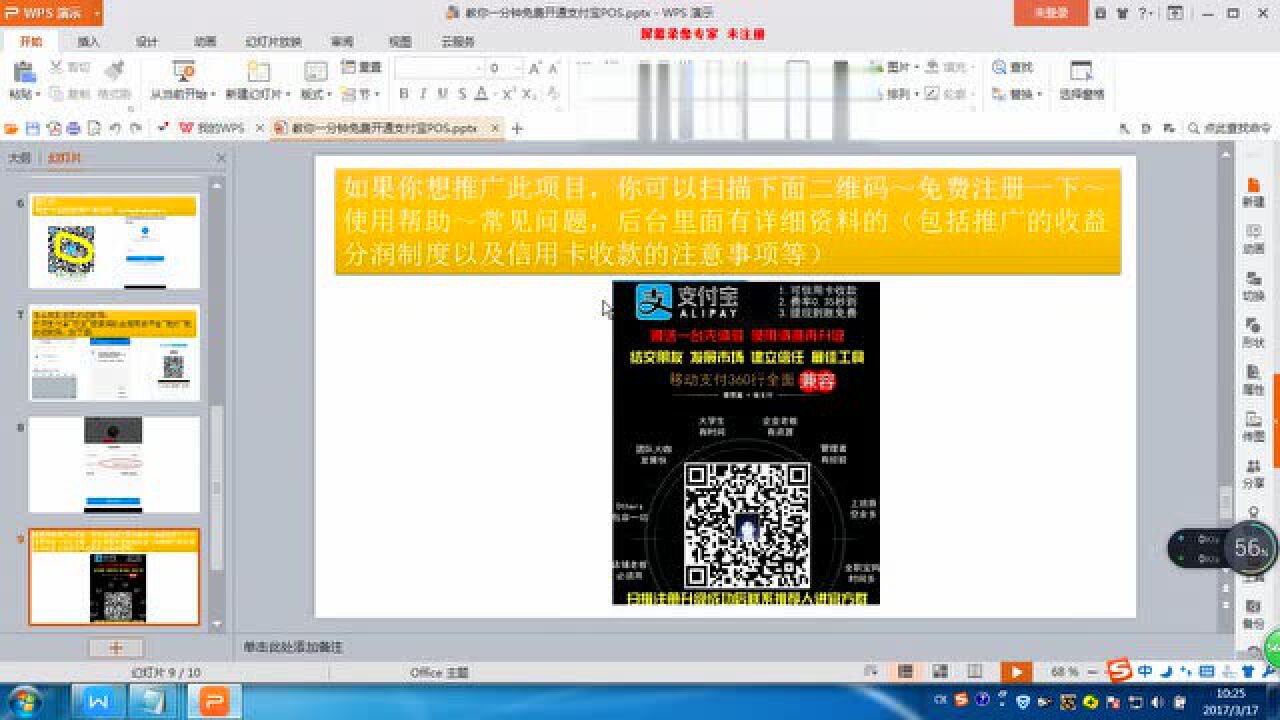
Task: Open the 选择窗格 selection pane
Action: [x=1081, y=80]
